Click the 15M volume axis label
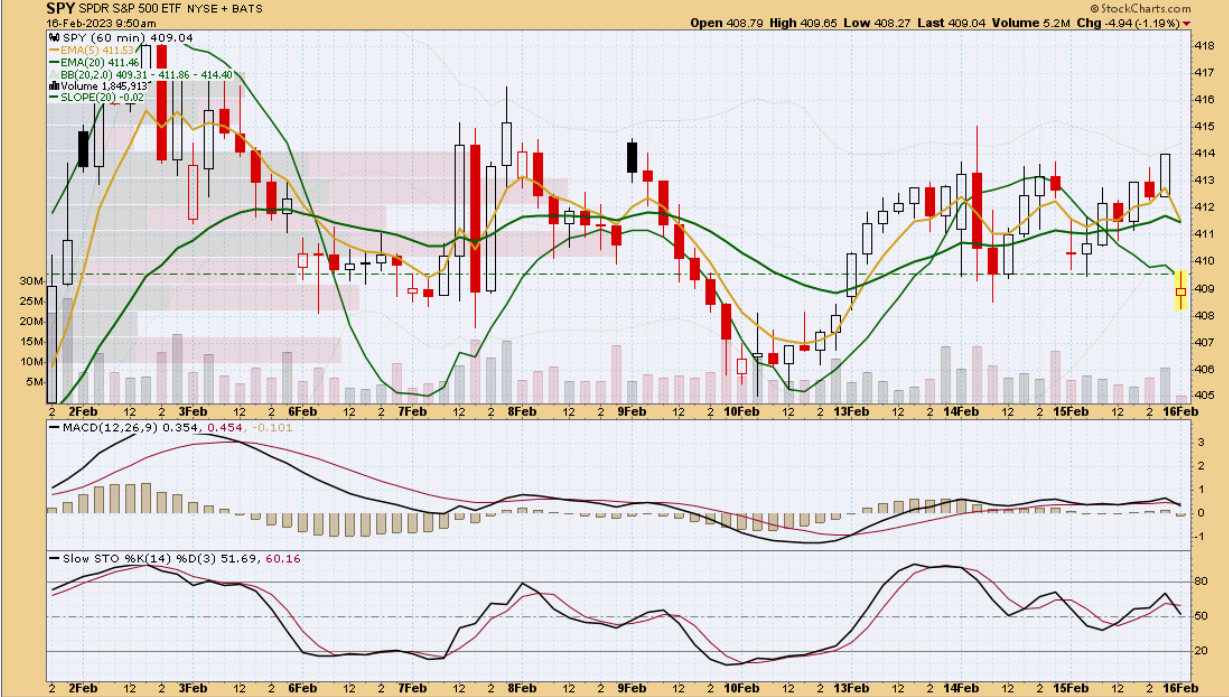 coord(32,342)
